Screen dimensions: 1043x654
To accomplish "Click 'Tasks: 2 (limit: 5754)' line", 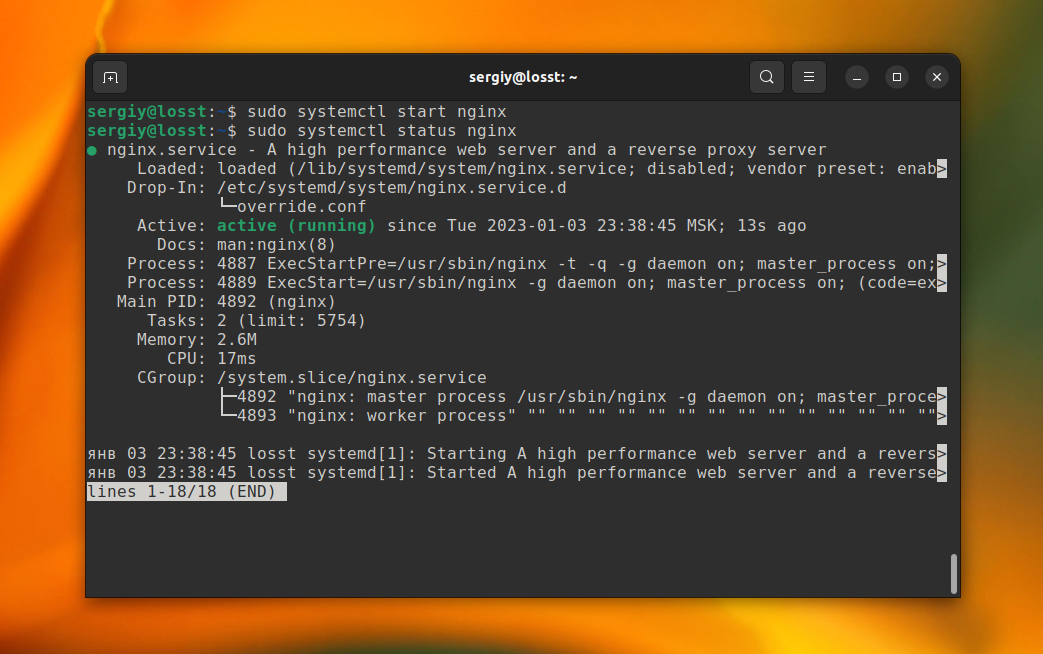I will point(256,321).
